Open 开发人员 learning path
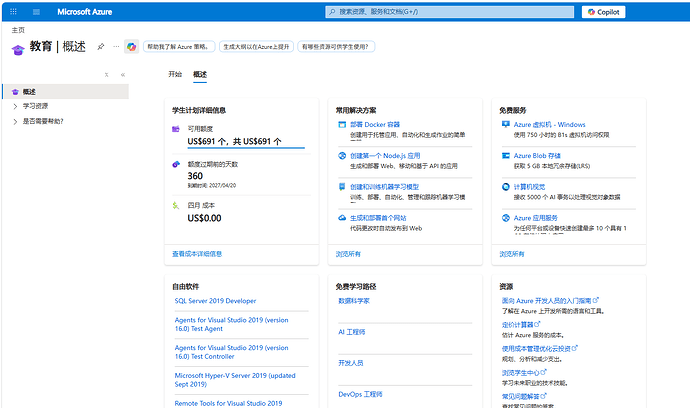Screen dimensions: 690x408 [x=351, y=363]
